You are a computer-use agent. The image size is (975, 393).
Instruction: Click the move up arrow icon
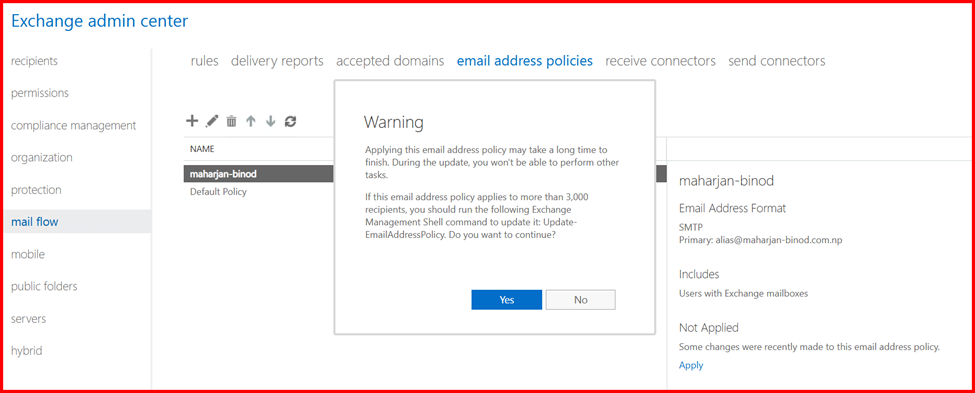[251, 121]
